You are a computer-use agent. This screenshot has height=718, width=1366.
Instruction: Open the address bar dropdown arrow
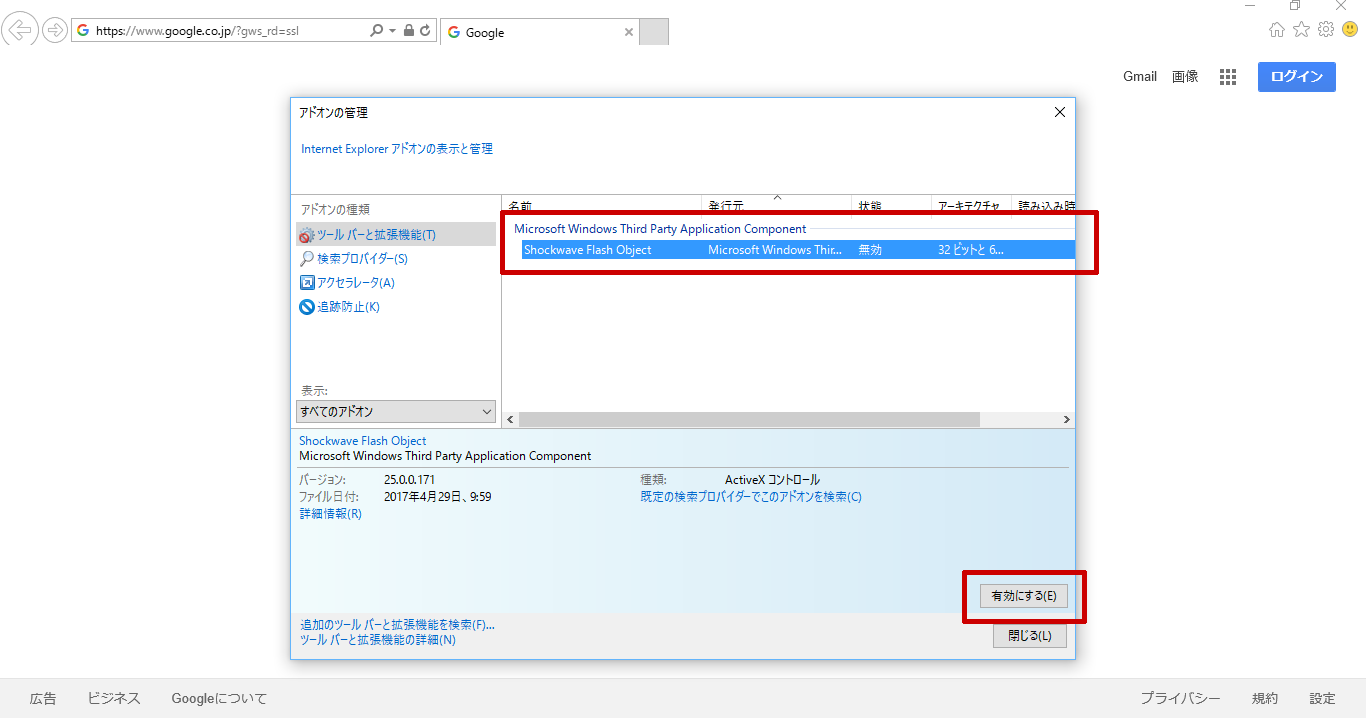(x=392, y=31)
